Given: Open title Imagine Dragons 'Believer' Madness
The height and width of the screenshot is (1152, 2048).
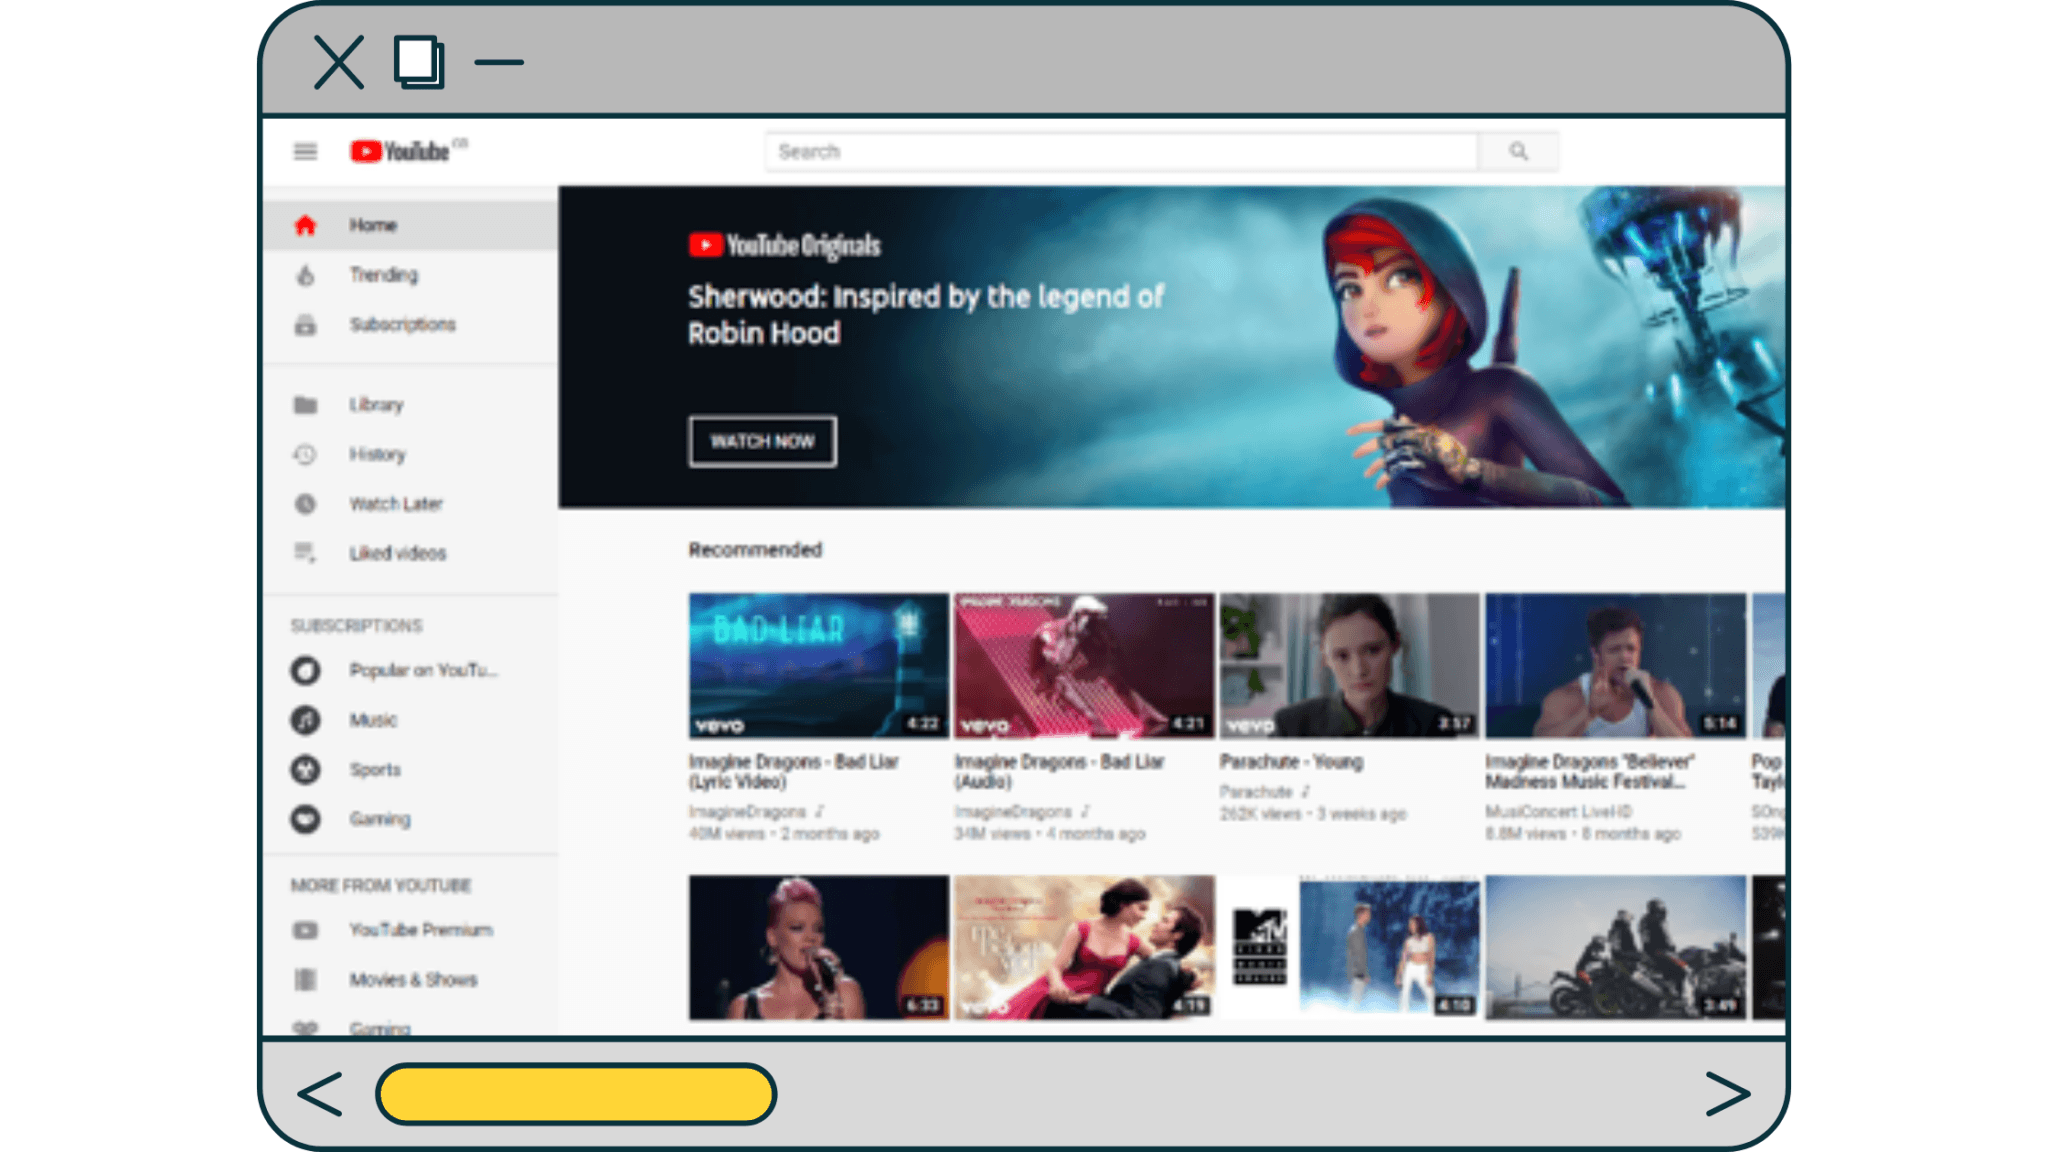Looking at the screenshot, I should tap(1590, 772).
